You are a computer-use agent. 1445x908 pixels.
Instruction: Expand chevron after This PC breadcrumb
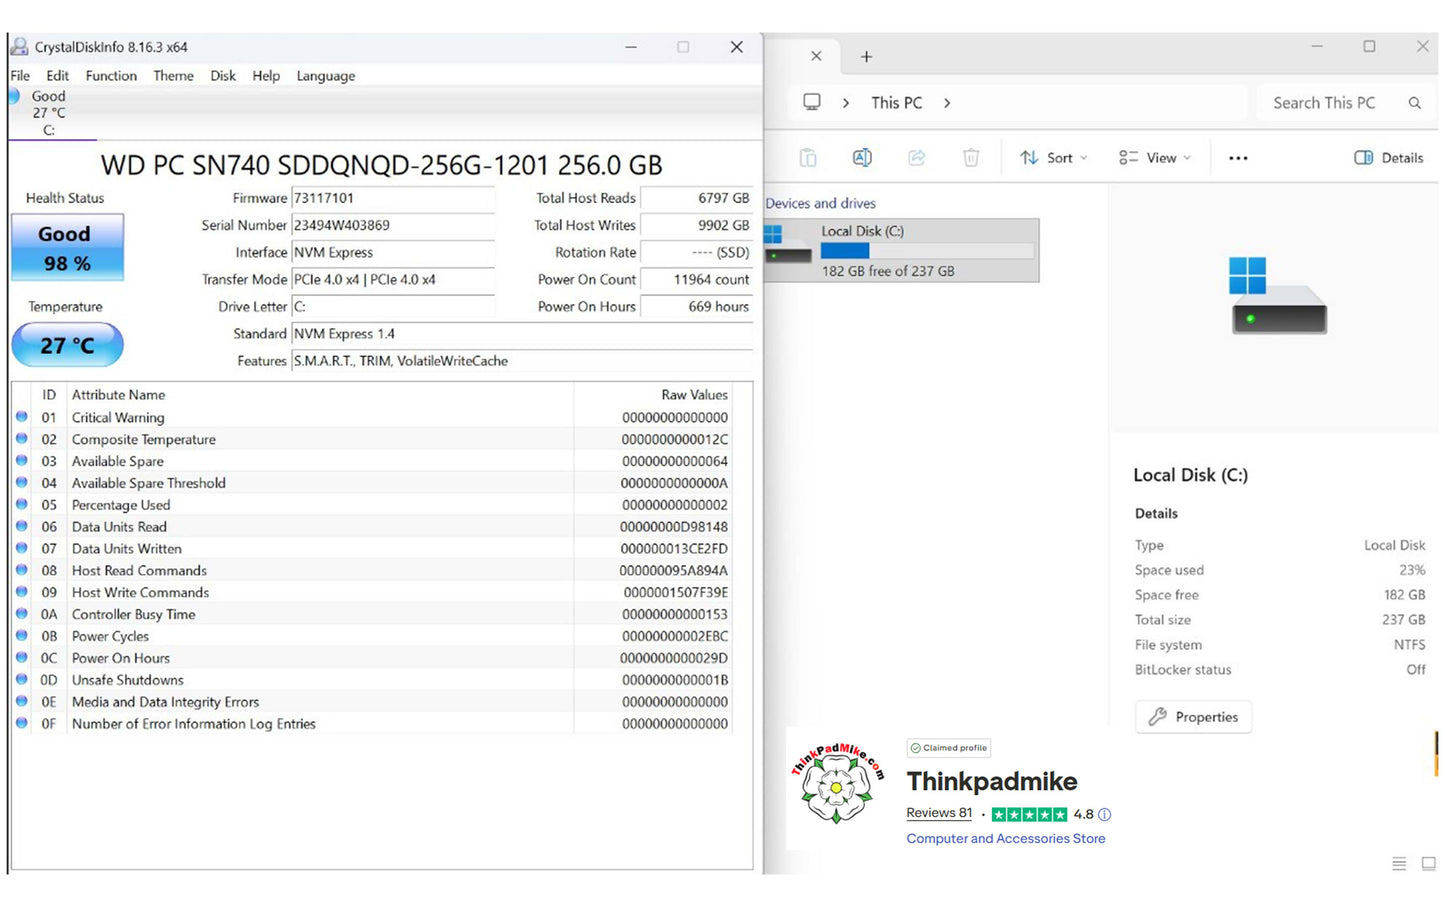point(947,103)
